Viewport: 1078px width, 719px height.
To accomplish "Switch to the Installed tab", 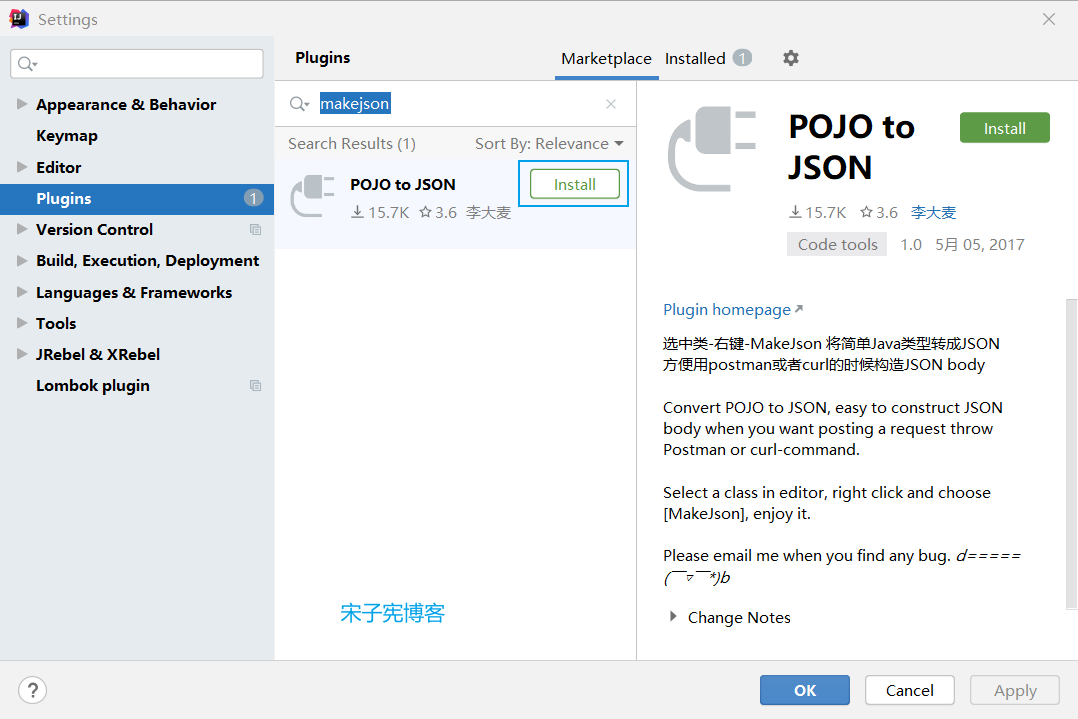I will 695,58.
